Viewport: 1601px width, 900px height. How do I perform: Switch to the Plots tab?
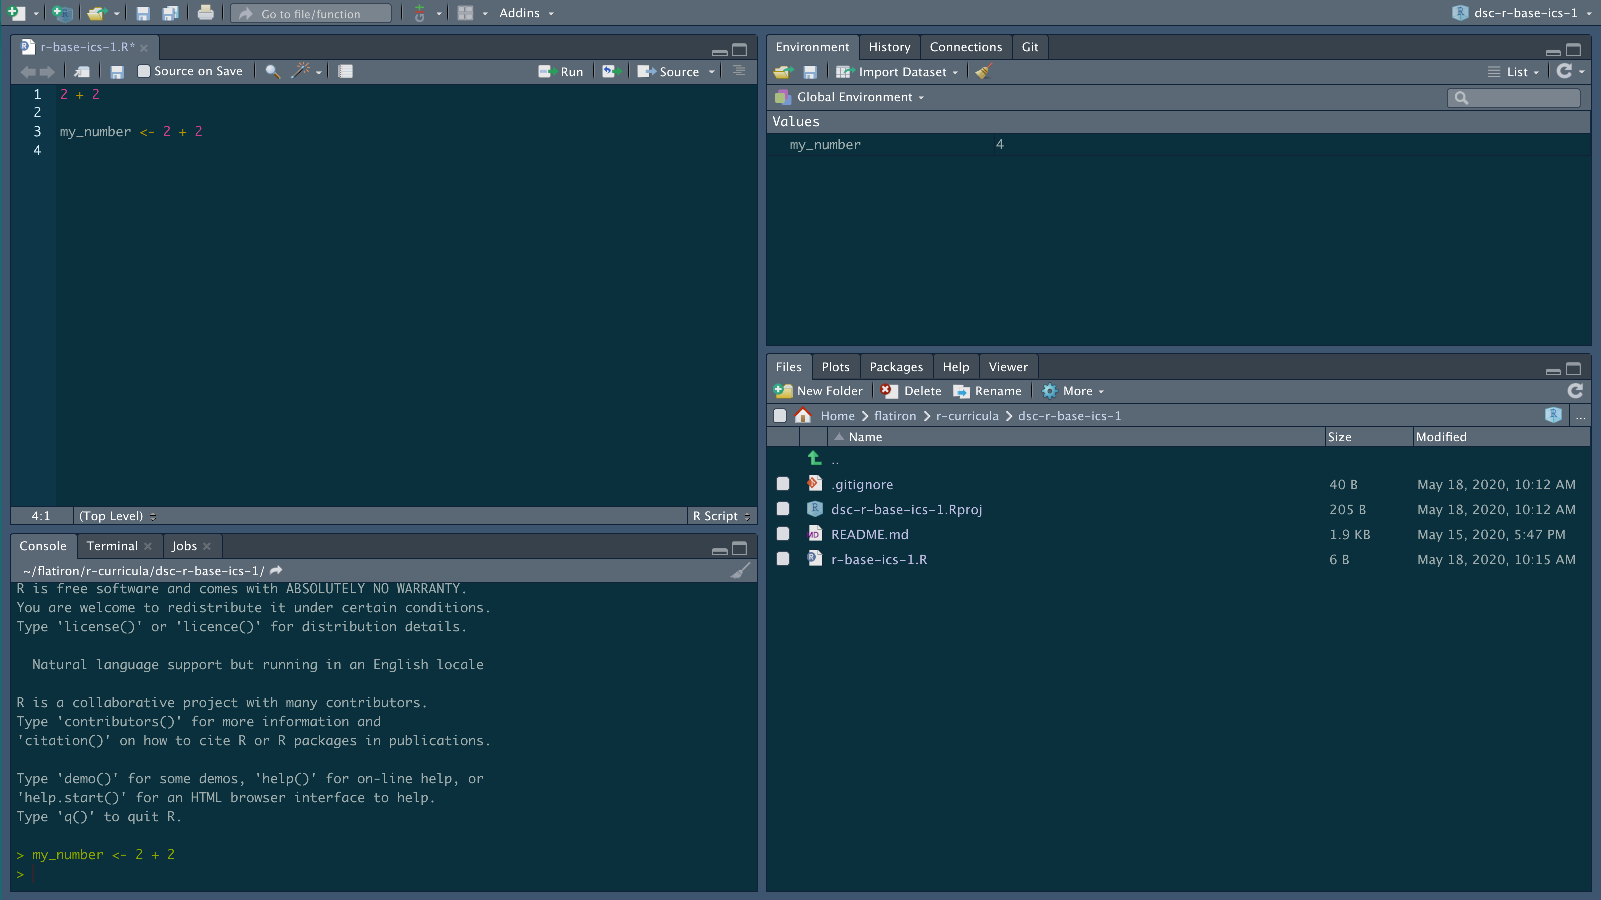pyautogui.click(x=835, y=367)
